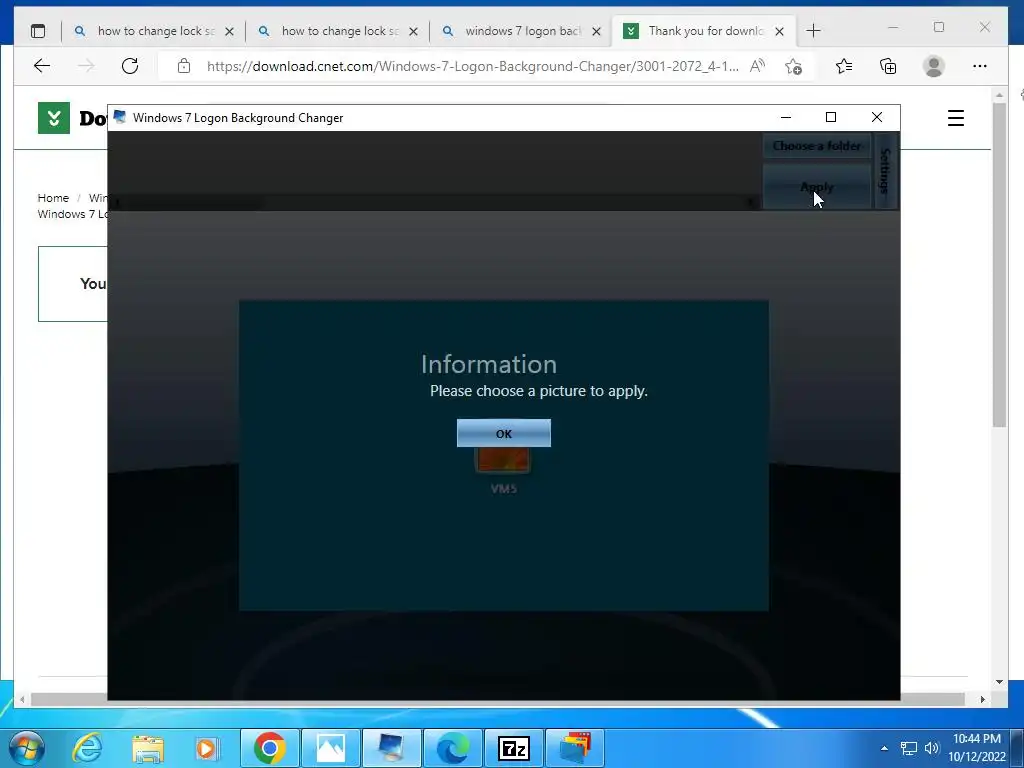Screen dimensions: 1024x768
Task: Open the network tray icon
Action: tap(908, 748)
